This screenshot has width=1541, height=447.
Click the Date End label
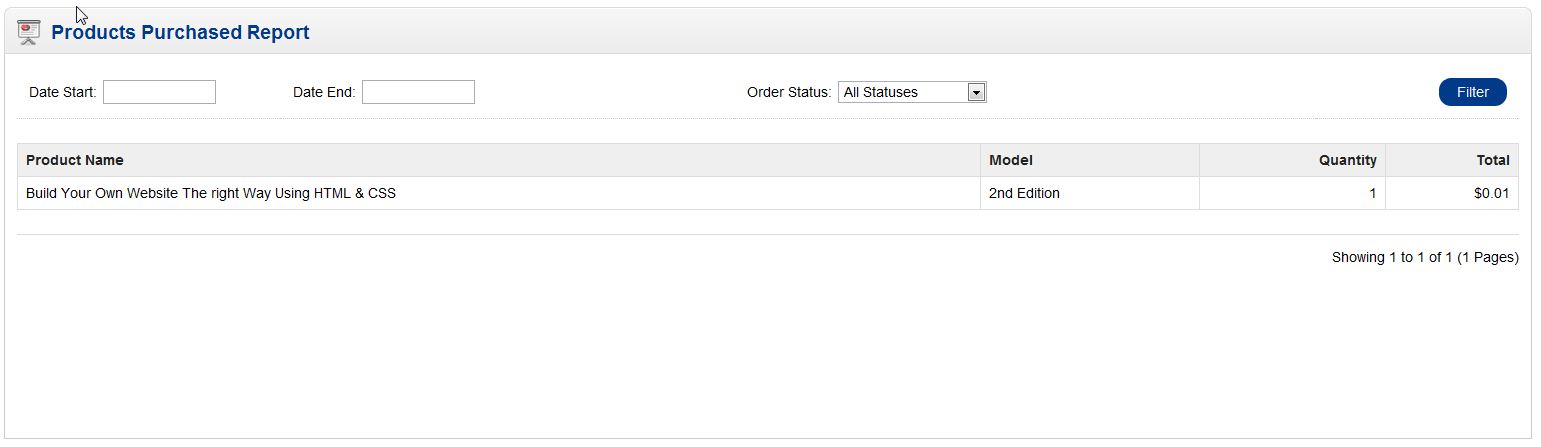click(x=323, y=92)
